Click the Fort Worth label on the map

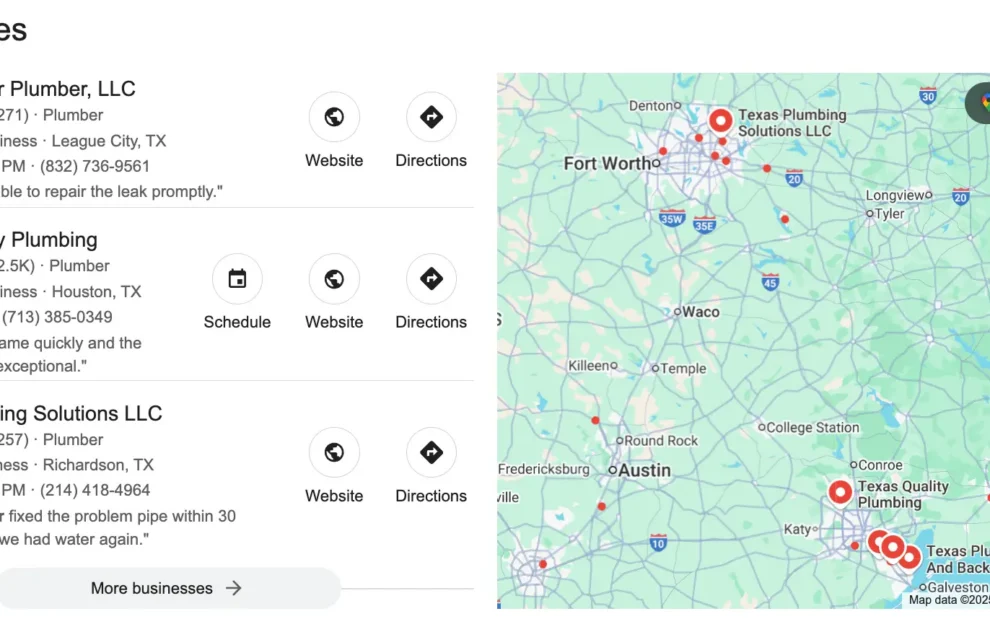pos(607,164)
